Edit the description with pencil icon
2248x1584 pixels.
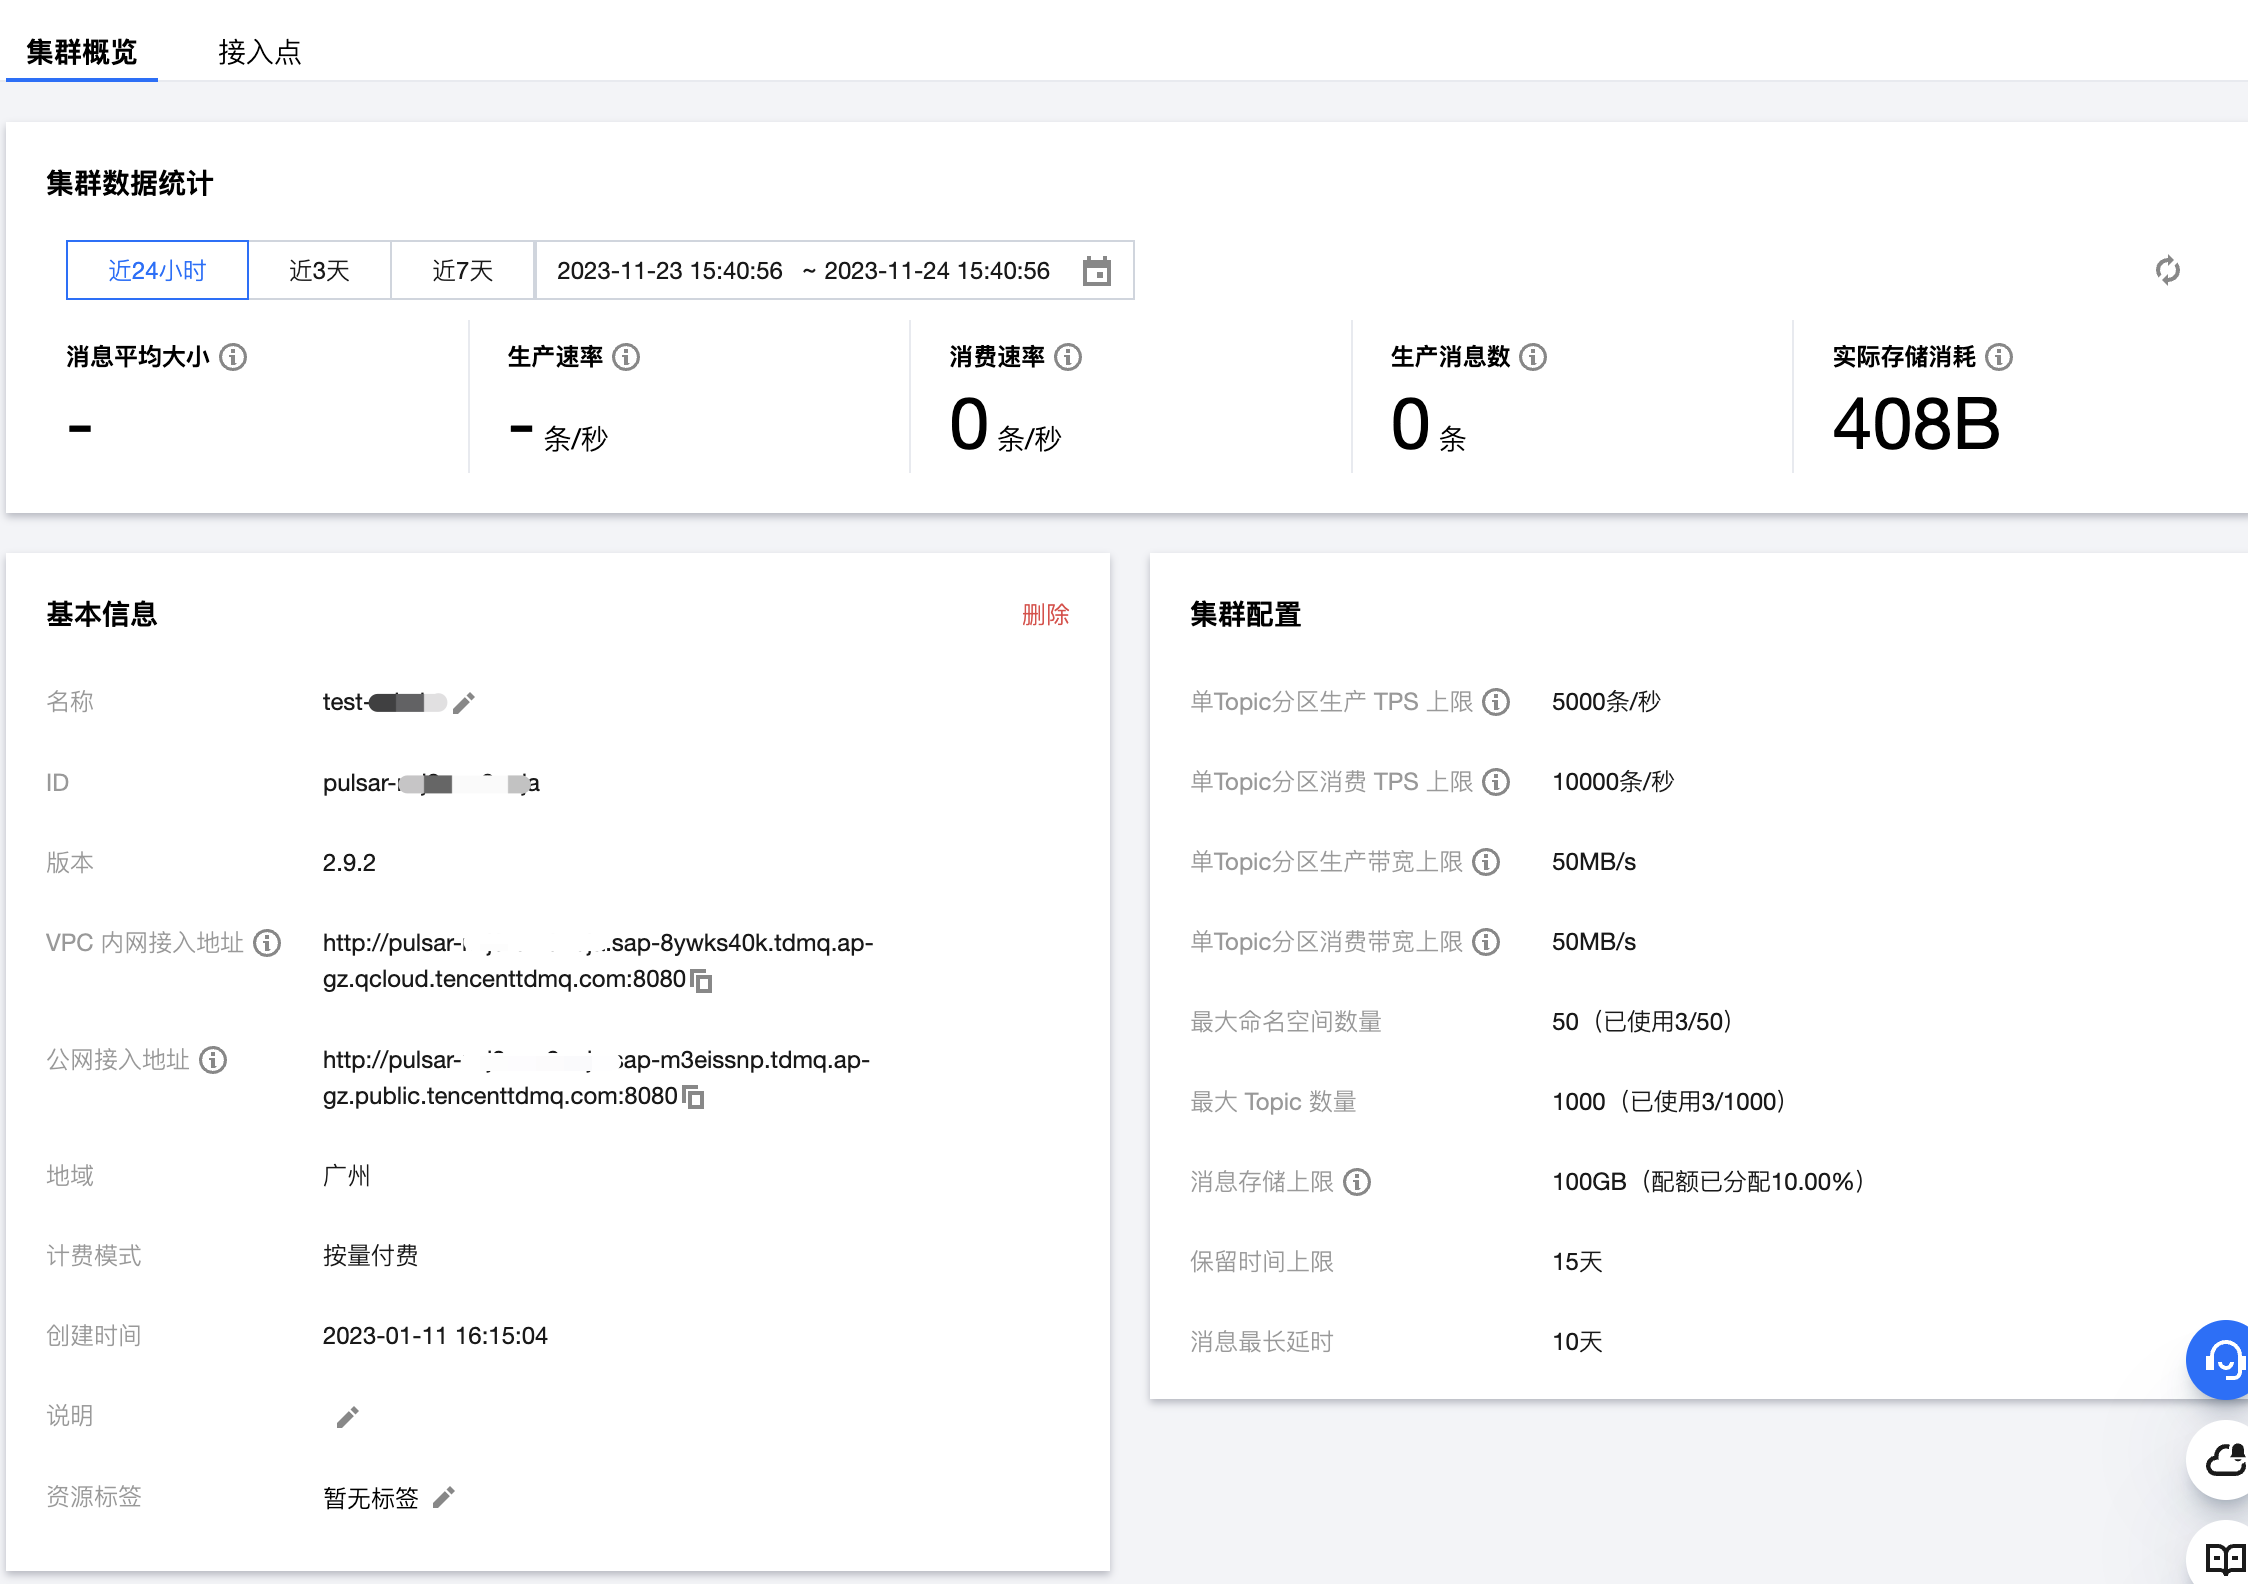click(347, 1417)
